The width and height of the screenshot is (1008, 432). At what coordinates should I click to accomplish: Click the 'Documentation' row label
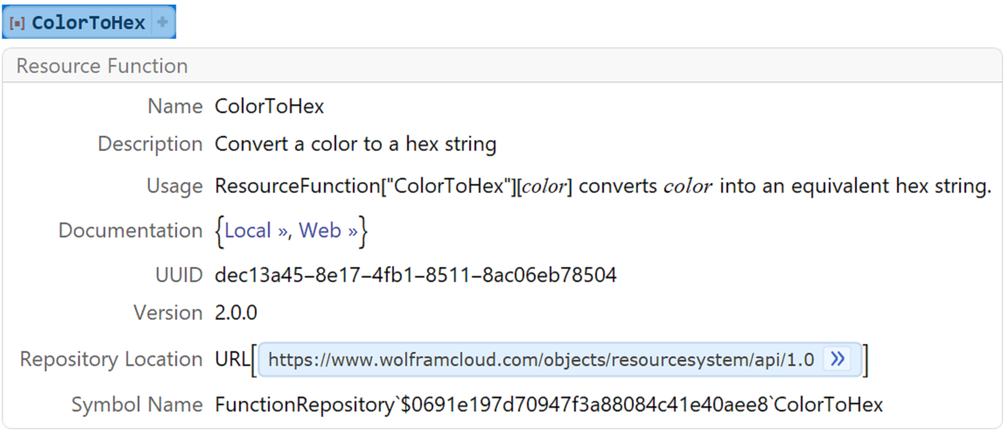click(130, 231)
